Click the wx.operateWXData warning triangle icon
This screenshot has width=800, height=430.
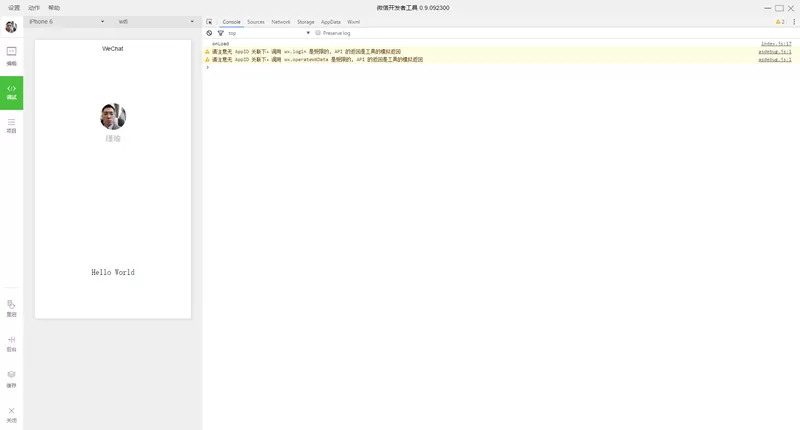point(207,60)
